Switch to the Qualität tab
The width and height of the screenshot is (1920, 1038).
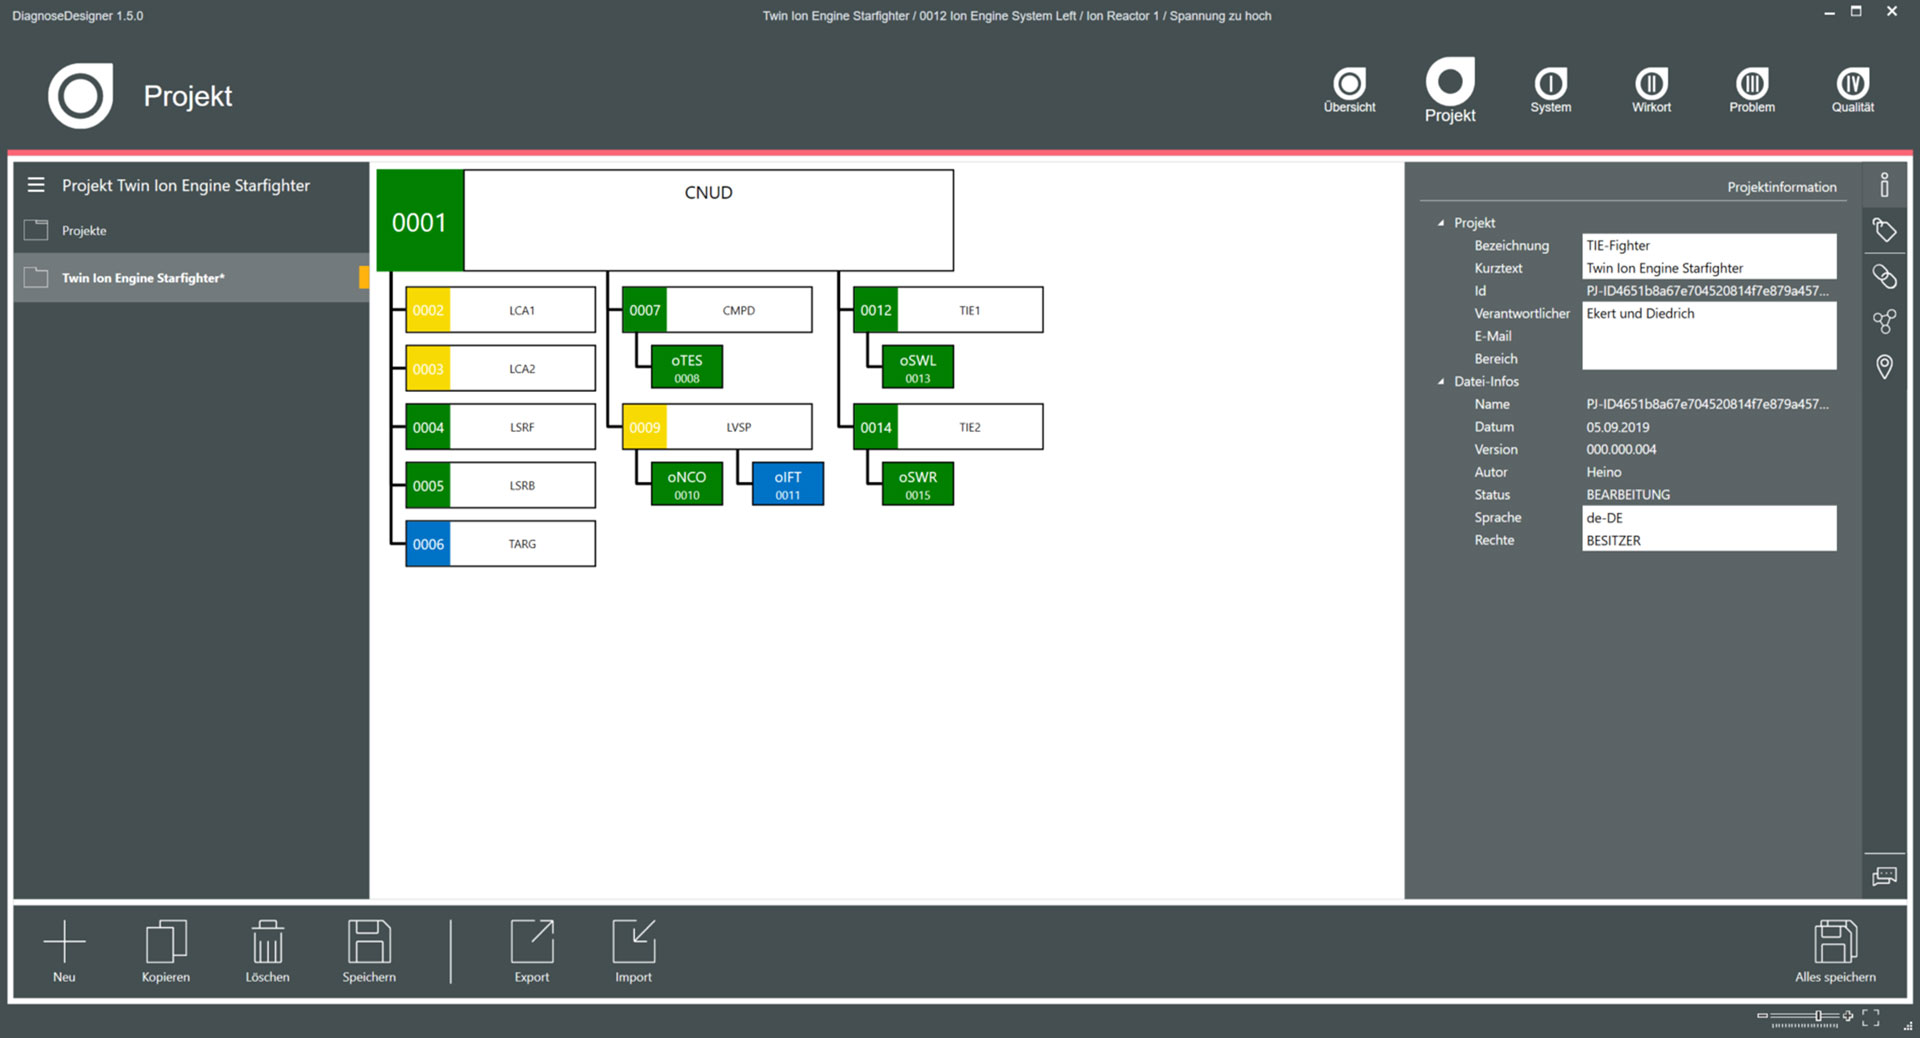(x=1853, y=90)
